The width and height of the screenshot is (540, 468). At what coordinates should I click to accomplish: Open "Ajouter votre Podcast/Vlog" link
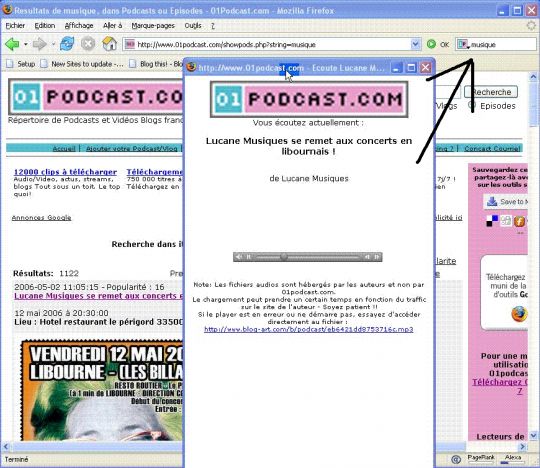point(132,148)
